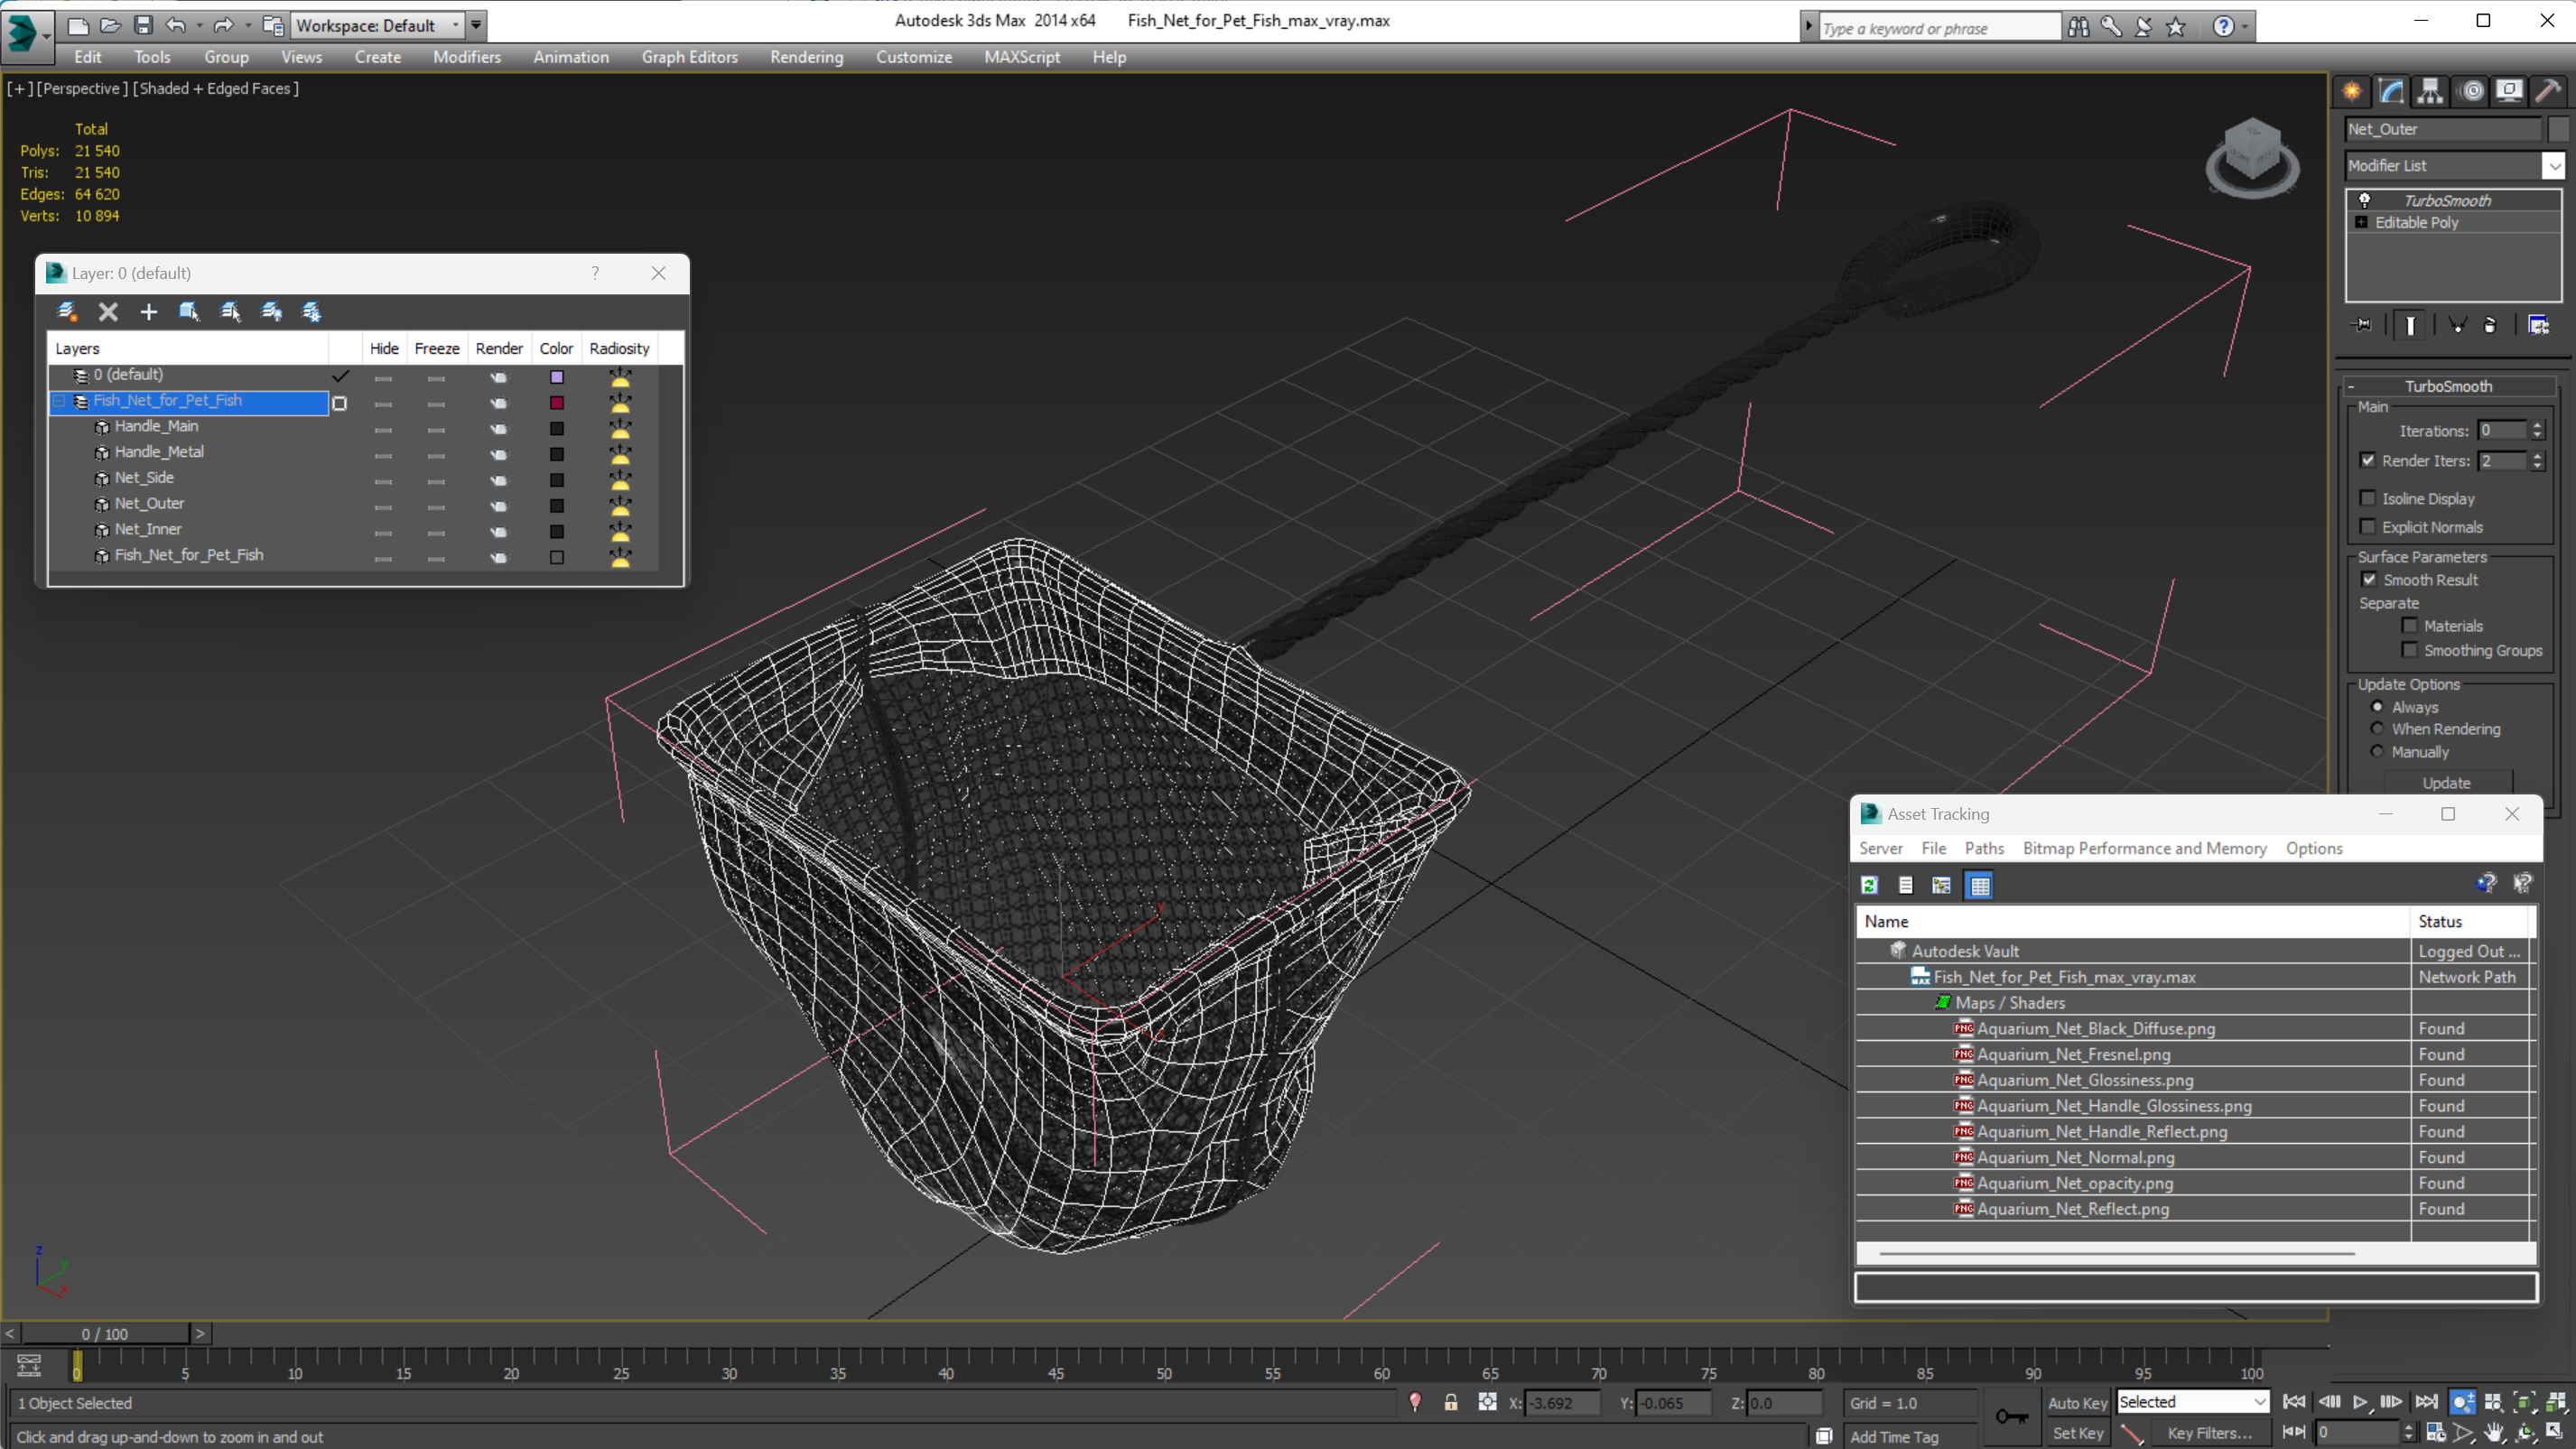
Task: Open the Paths menu in Asset Tracking
Action: (1984, 848)
